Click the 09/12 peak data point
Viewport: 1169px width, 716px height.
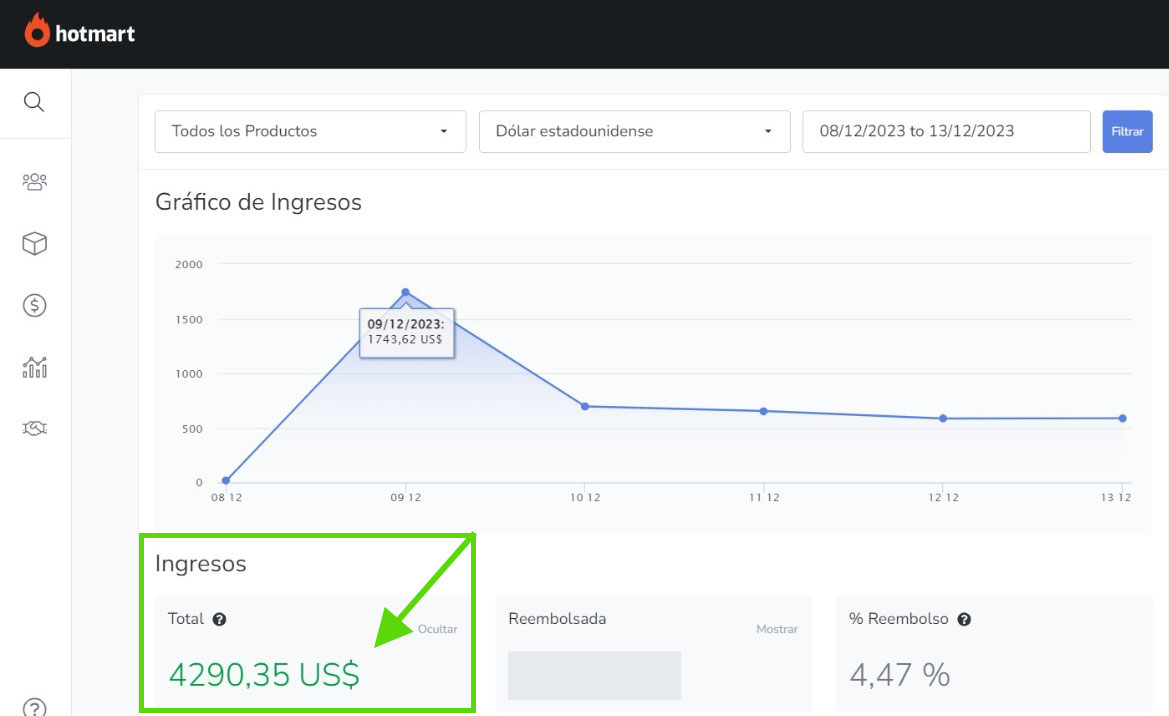[x=405, y=292]
